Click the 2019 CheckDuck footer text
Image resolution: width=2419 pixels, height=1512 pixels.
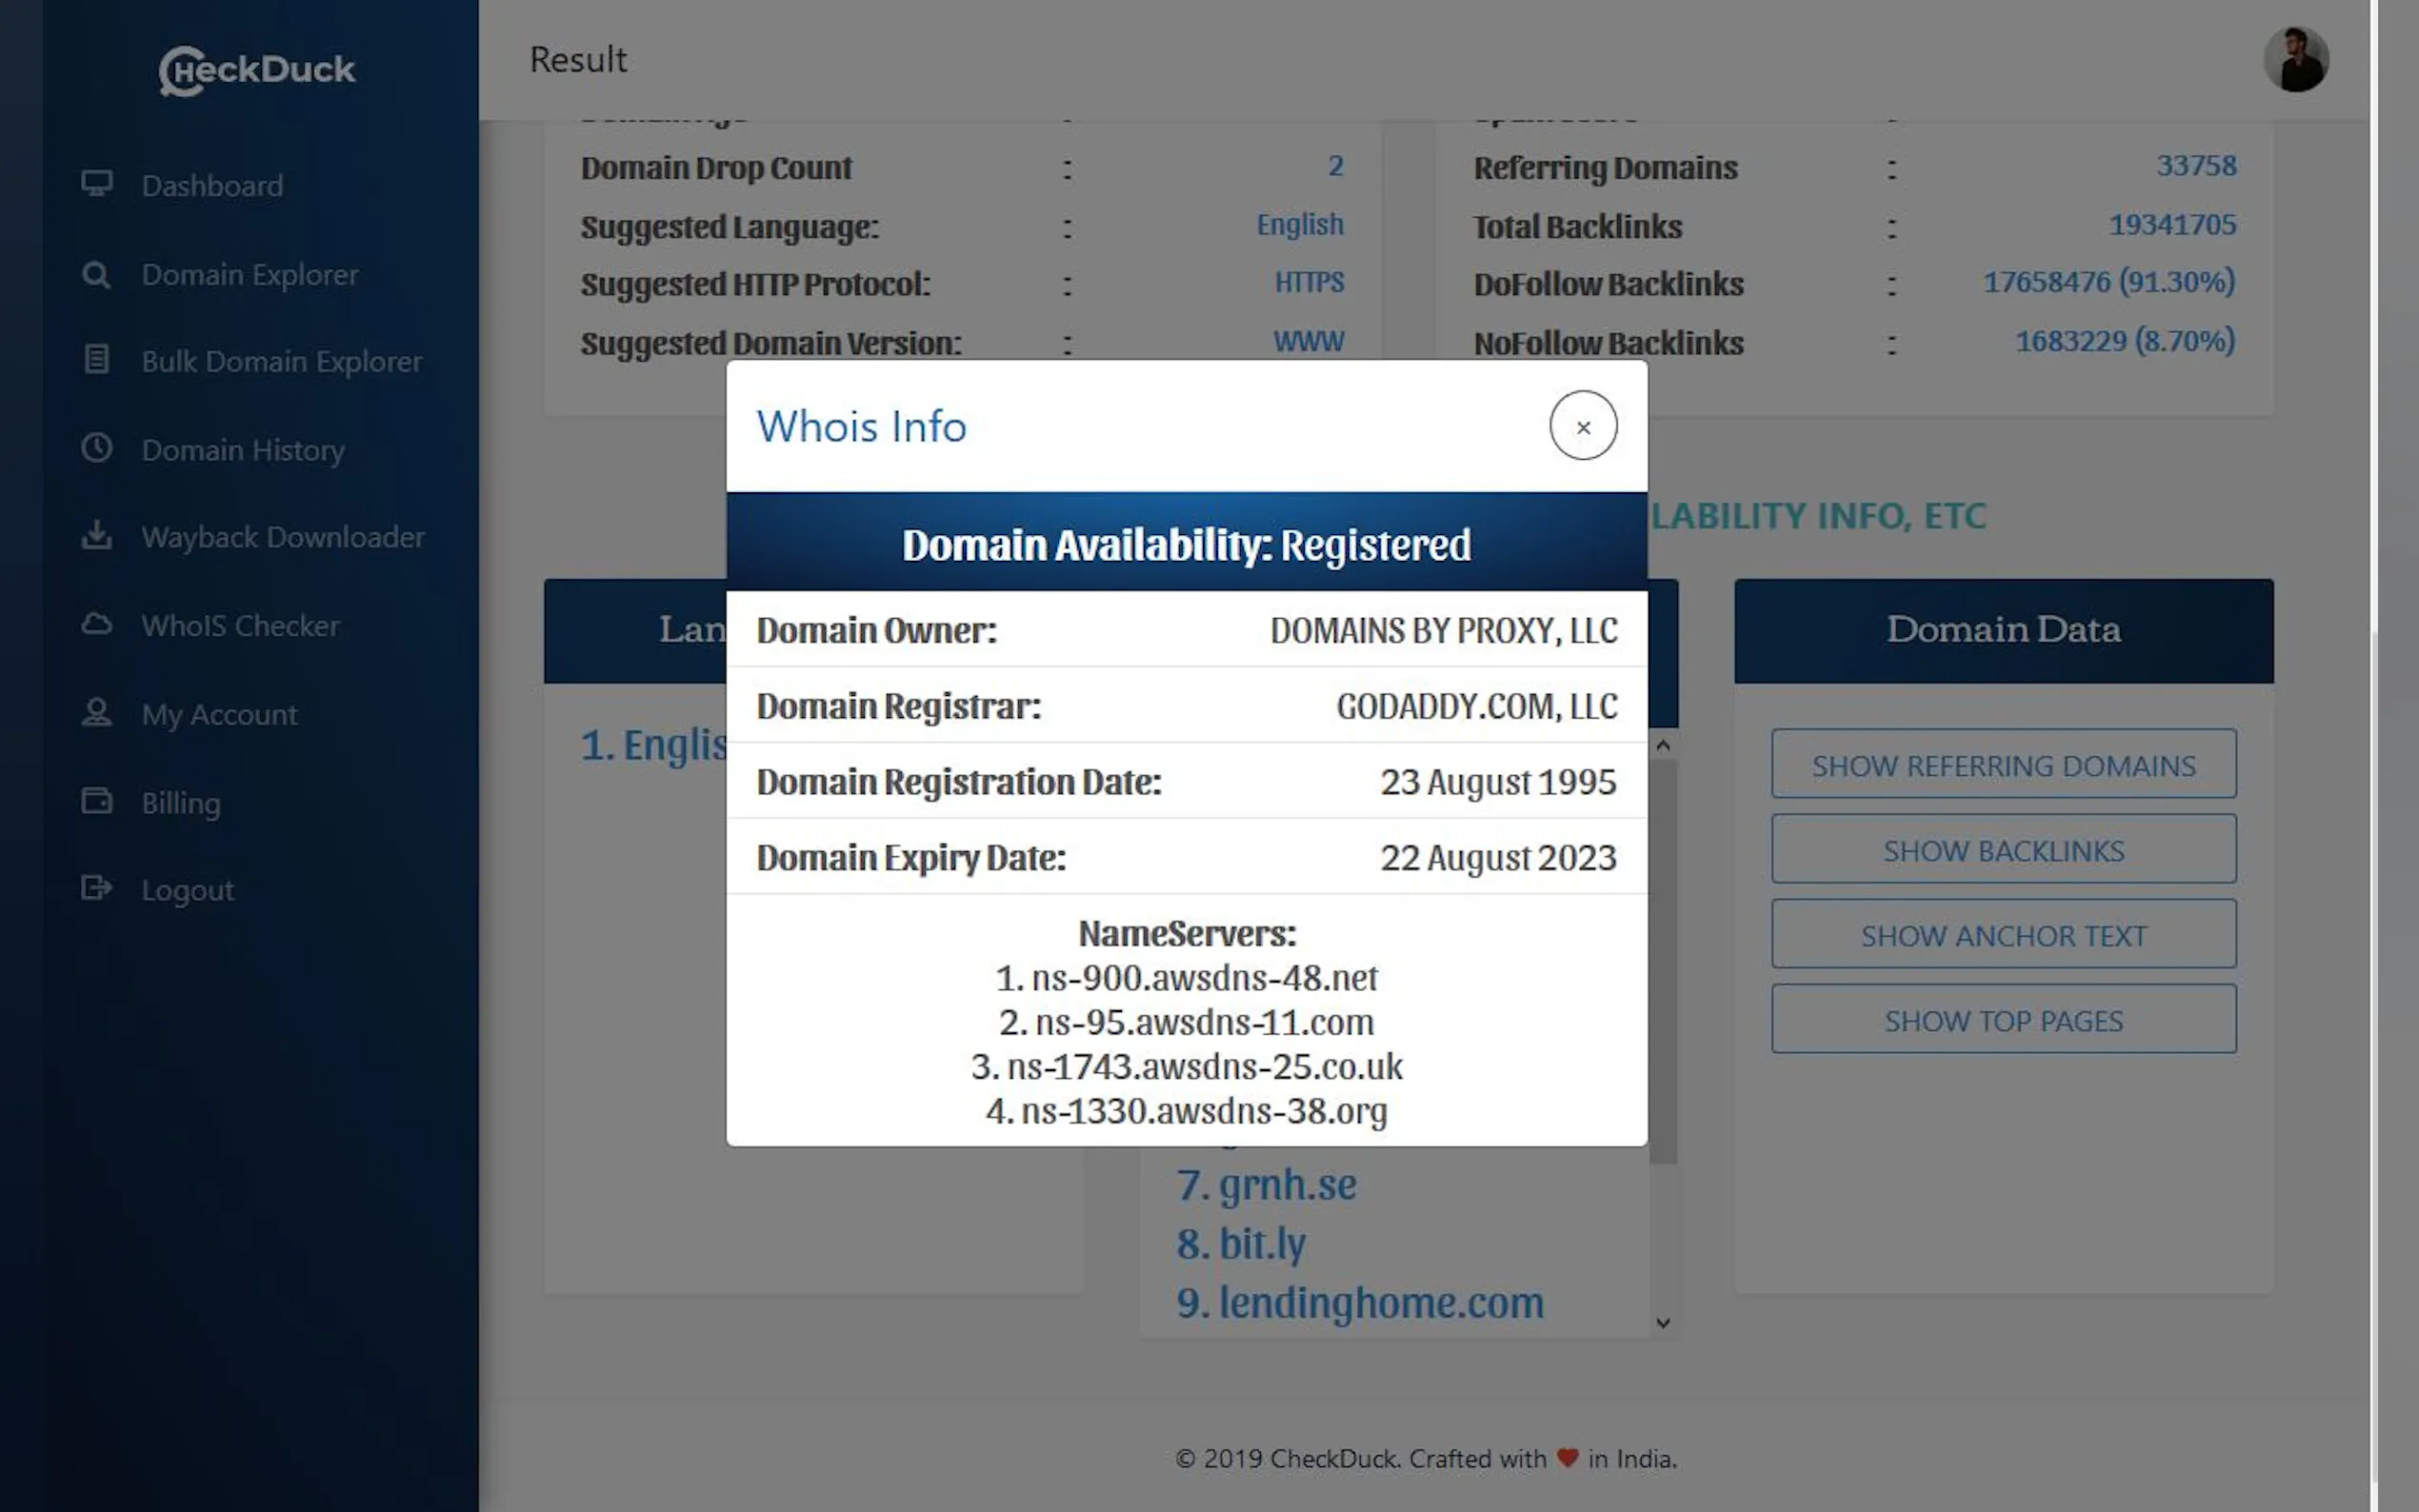click(x=1426, y=1459)
